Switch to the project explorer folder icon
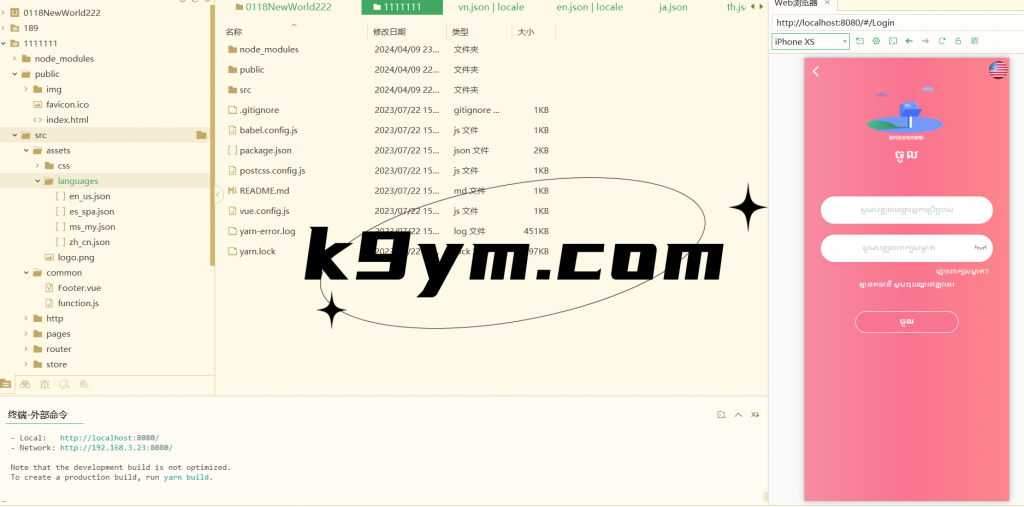The height and width of the screenshot is (507, 1024). pyautogui.click(x=5, y=384)
